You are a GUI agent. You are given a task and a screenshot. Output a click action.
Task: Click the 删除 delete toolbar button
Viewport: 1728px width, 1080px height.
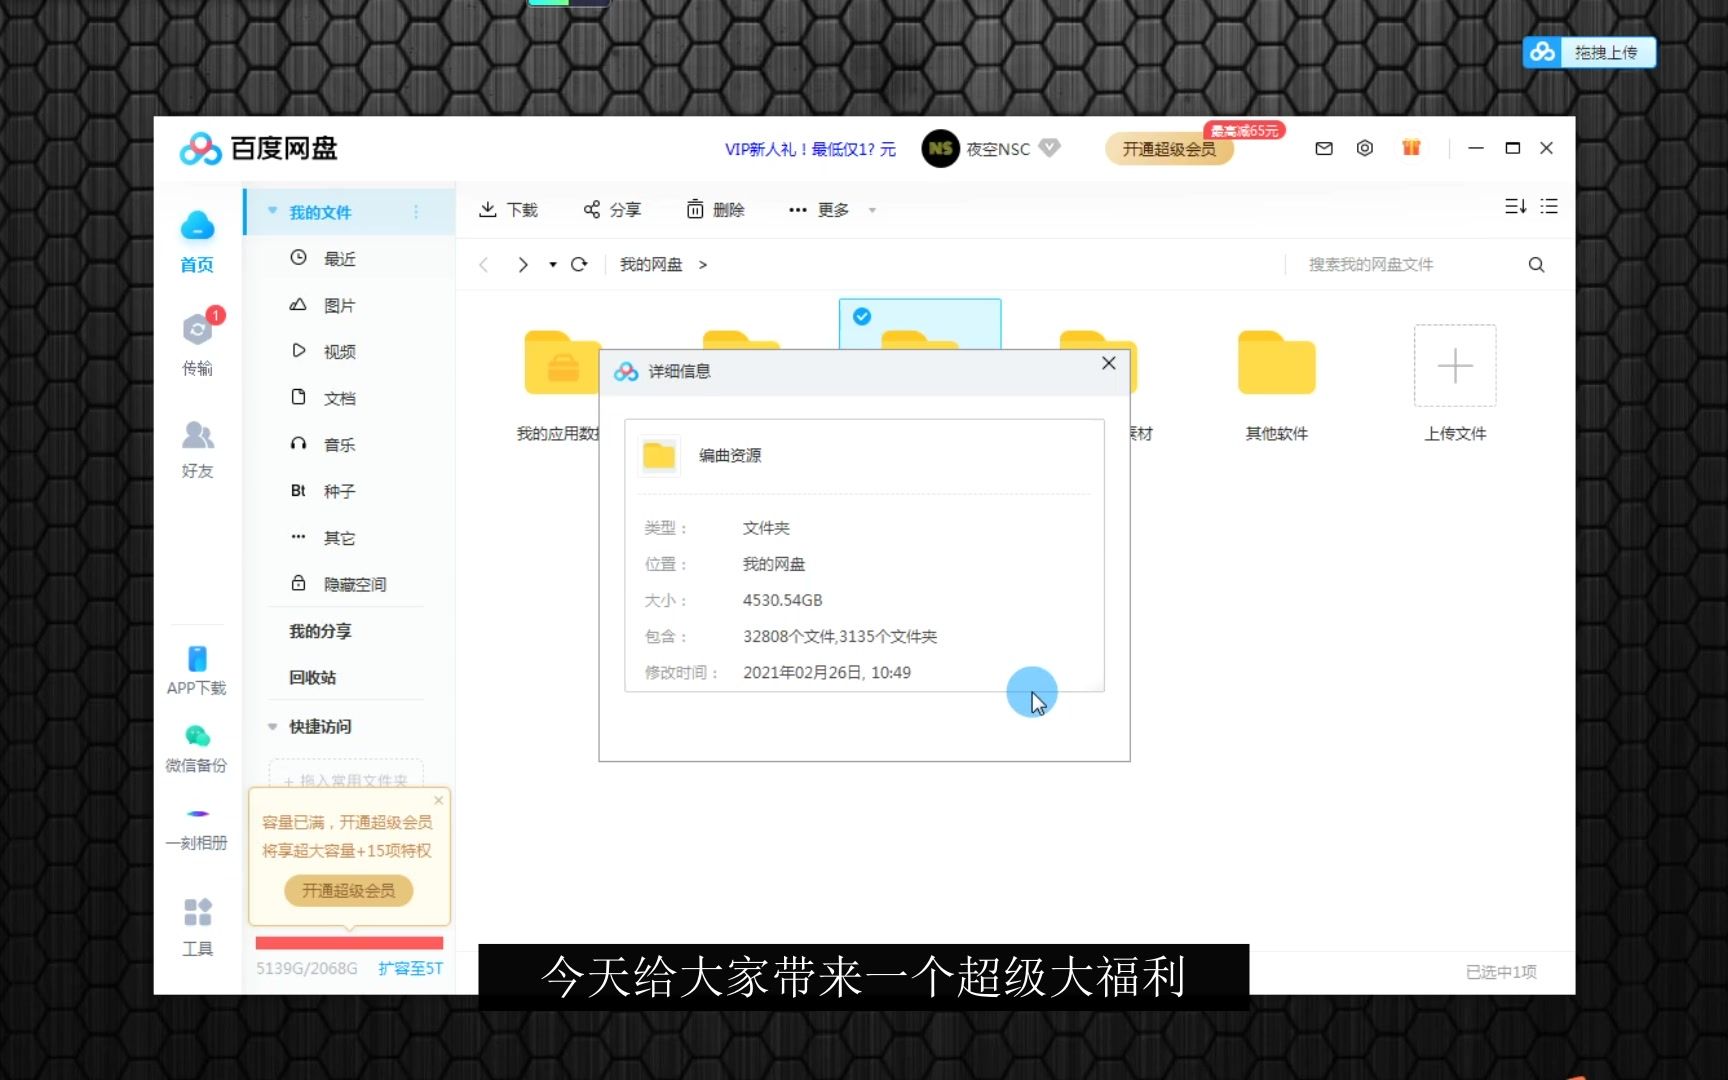pos(716,209)
